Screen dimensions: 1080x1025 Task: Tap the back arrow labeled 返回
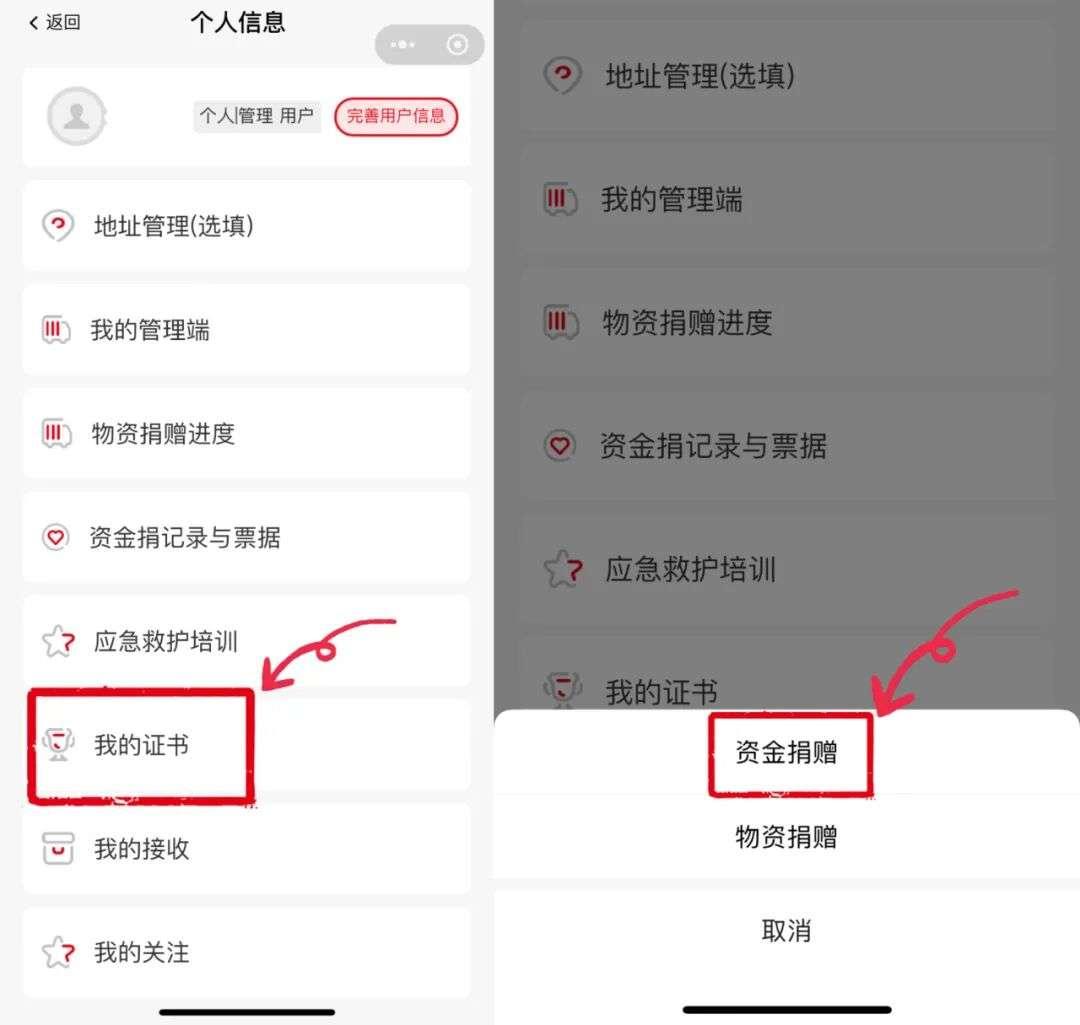54,23
